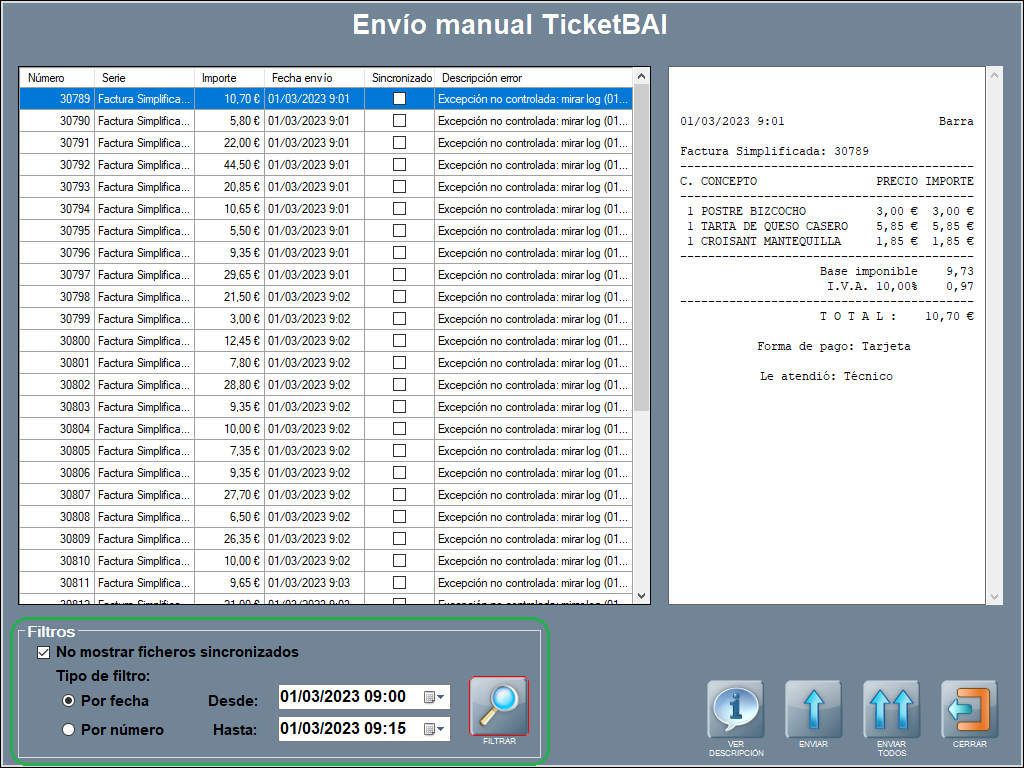
Task: Click the Cerrar exit icon
Action: tap(969, 709)
